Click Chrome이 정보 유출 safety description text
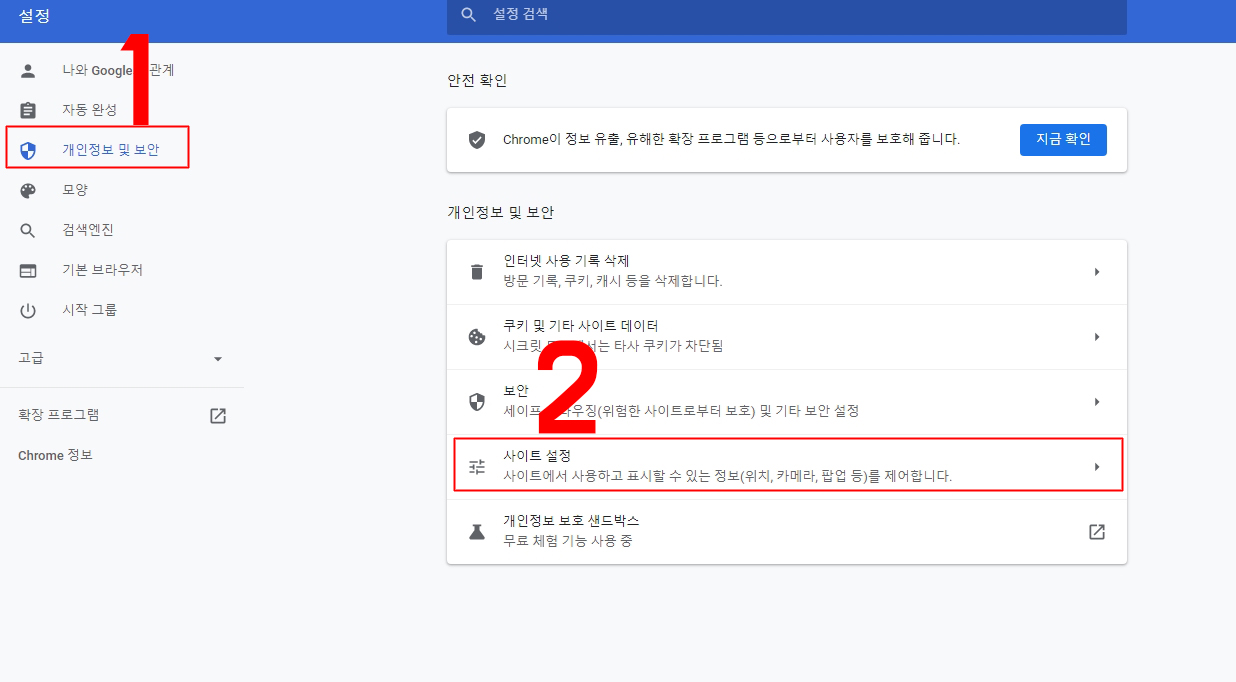1236x682 pixels. point(731,140)
